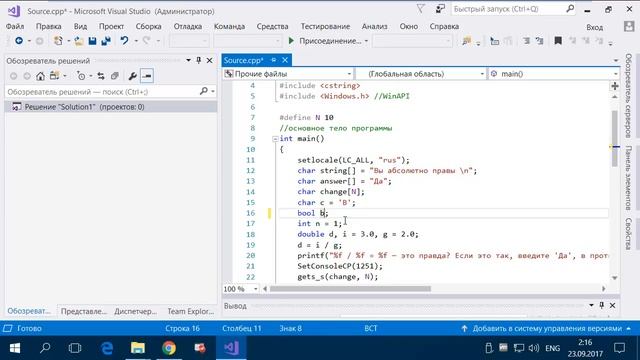This screenshot has height=360, width=640.
Task: Open the Средства menu
Action: pos(272,27)
